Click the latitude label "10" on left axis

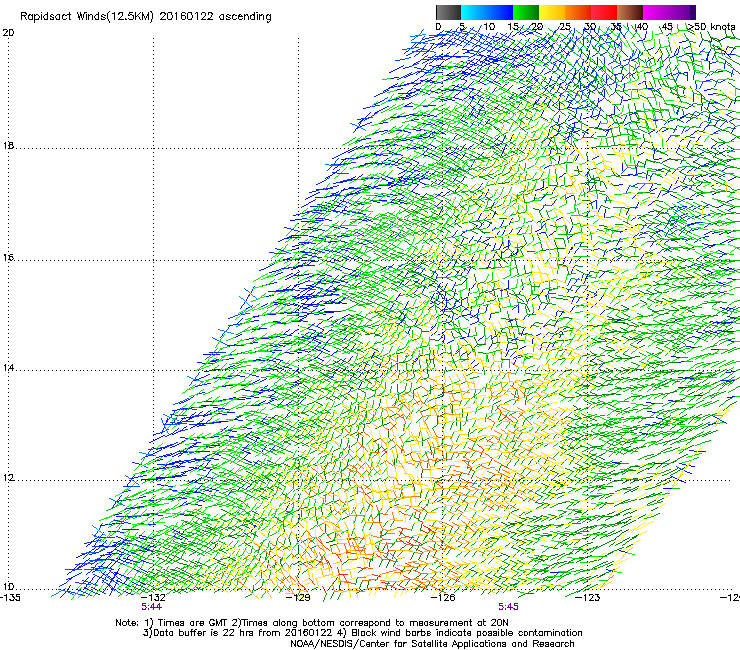(x=8, y=587)
